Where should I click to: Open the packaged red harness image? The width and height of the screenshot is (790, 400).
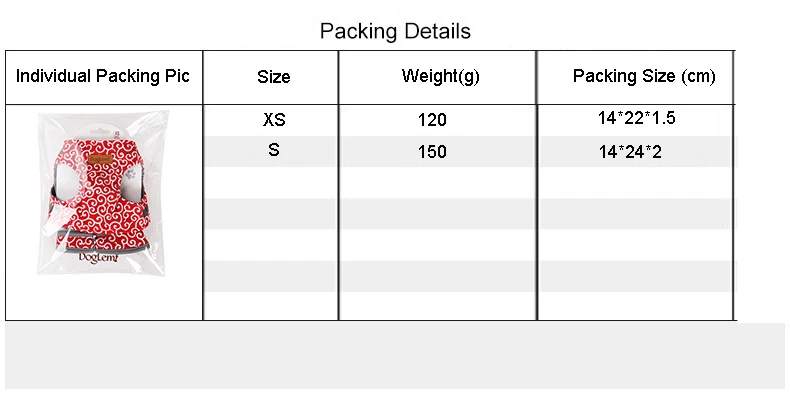point(103,192)
